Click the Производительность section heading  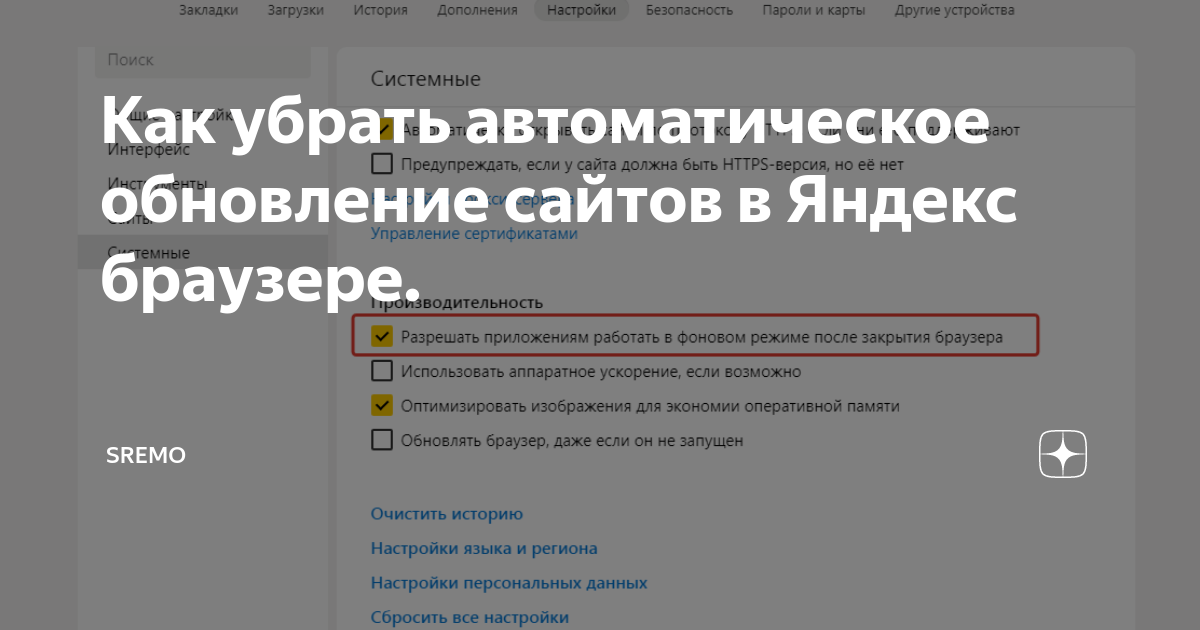pos(456,301)
